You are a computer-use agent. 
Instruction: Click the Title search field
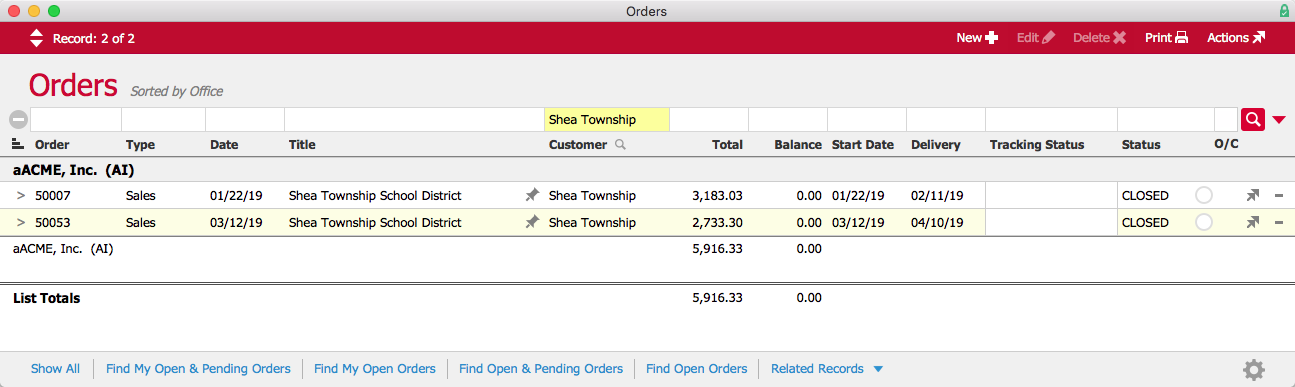414,120
